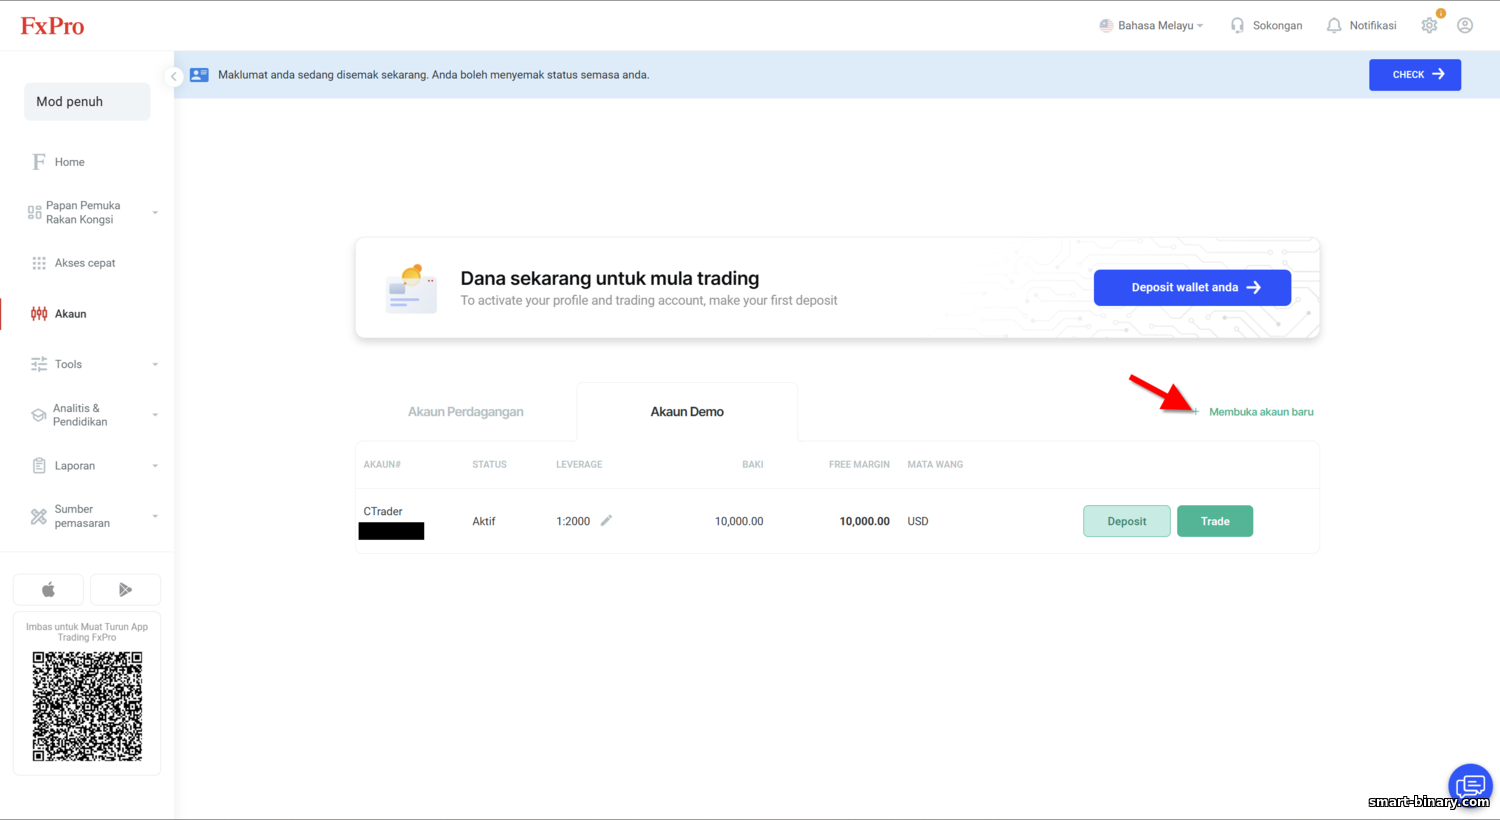Expand the Laporan sidebar section
The image size is (1500, 820).
pyautogui.click(x=92, y=466)
